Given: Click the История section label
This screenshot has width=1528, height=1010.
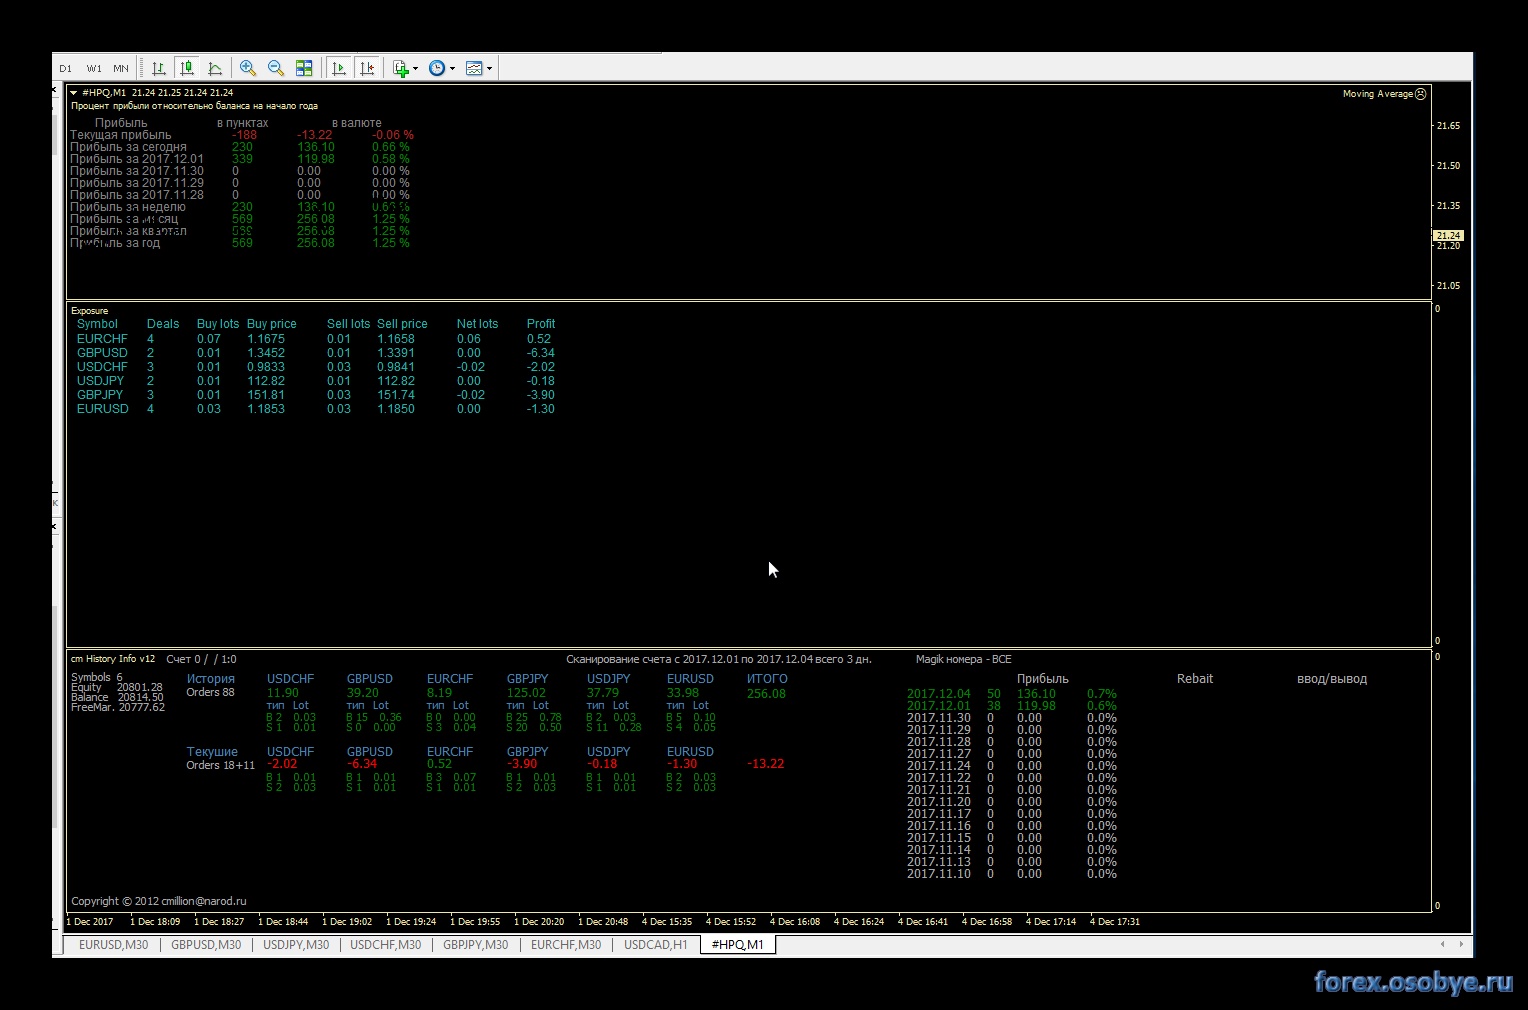Looking at the screenshot, I should 210,679.
